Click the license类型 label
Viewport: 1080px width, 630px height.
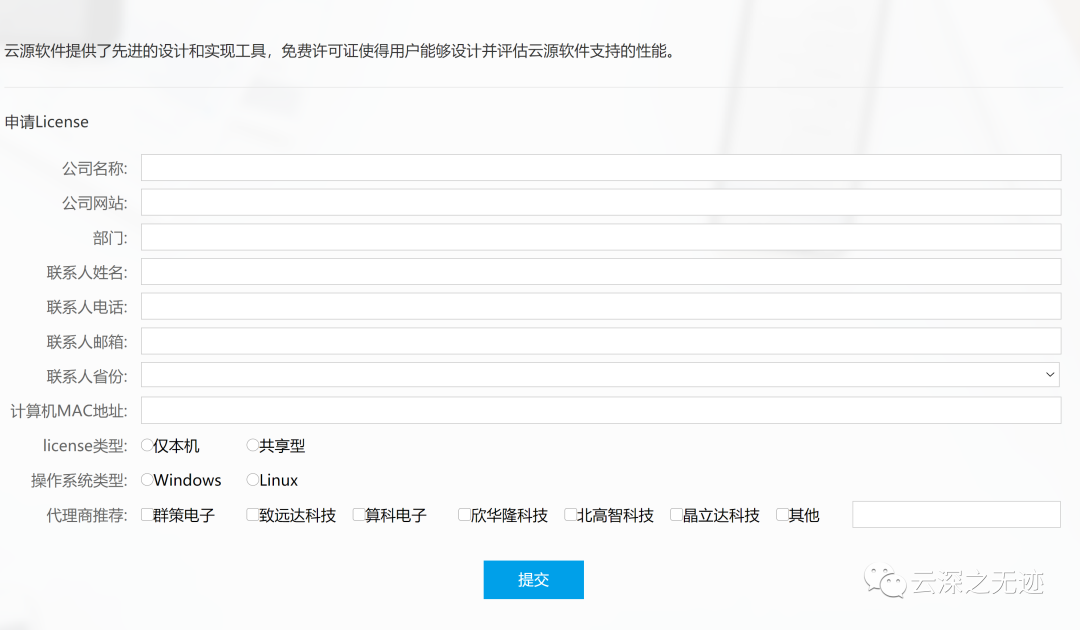tap(85, 446)
